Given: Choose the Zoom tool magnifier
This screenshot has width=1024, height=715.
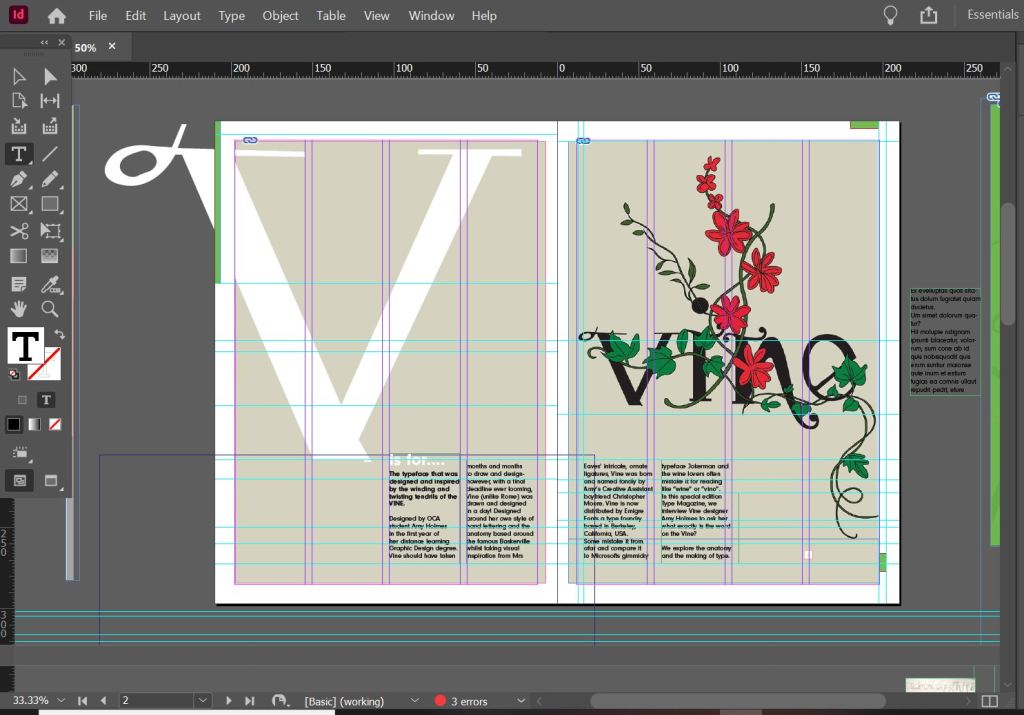Looking at the screenshot, I should 50,309.
